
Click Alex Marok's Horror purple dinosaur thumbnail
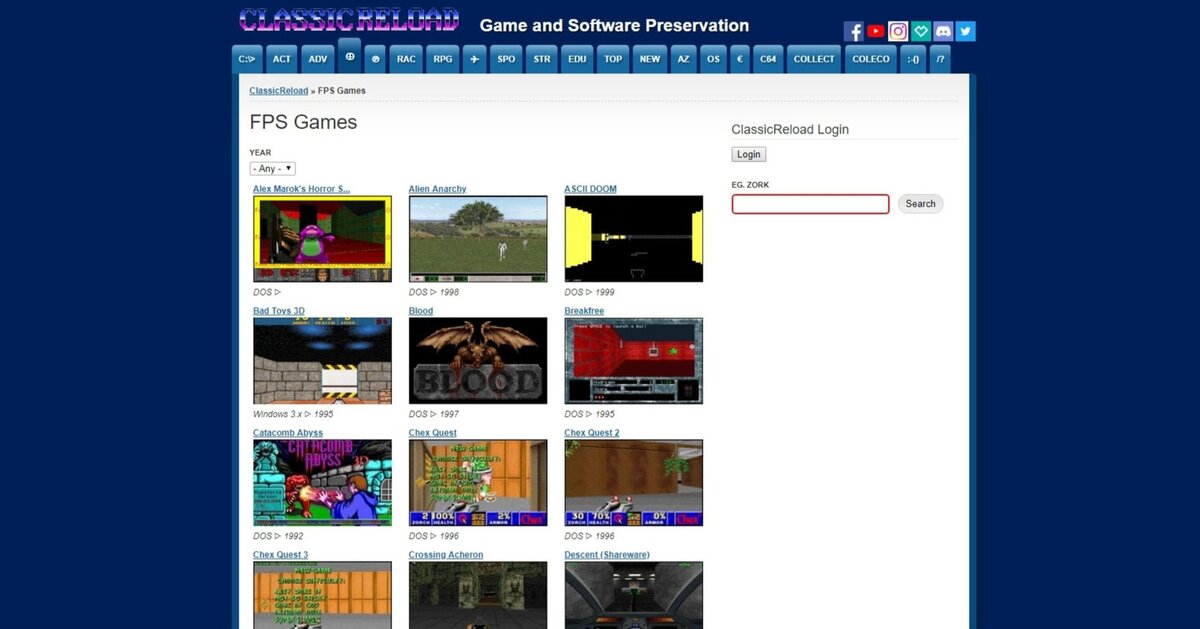point(322,239)
